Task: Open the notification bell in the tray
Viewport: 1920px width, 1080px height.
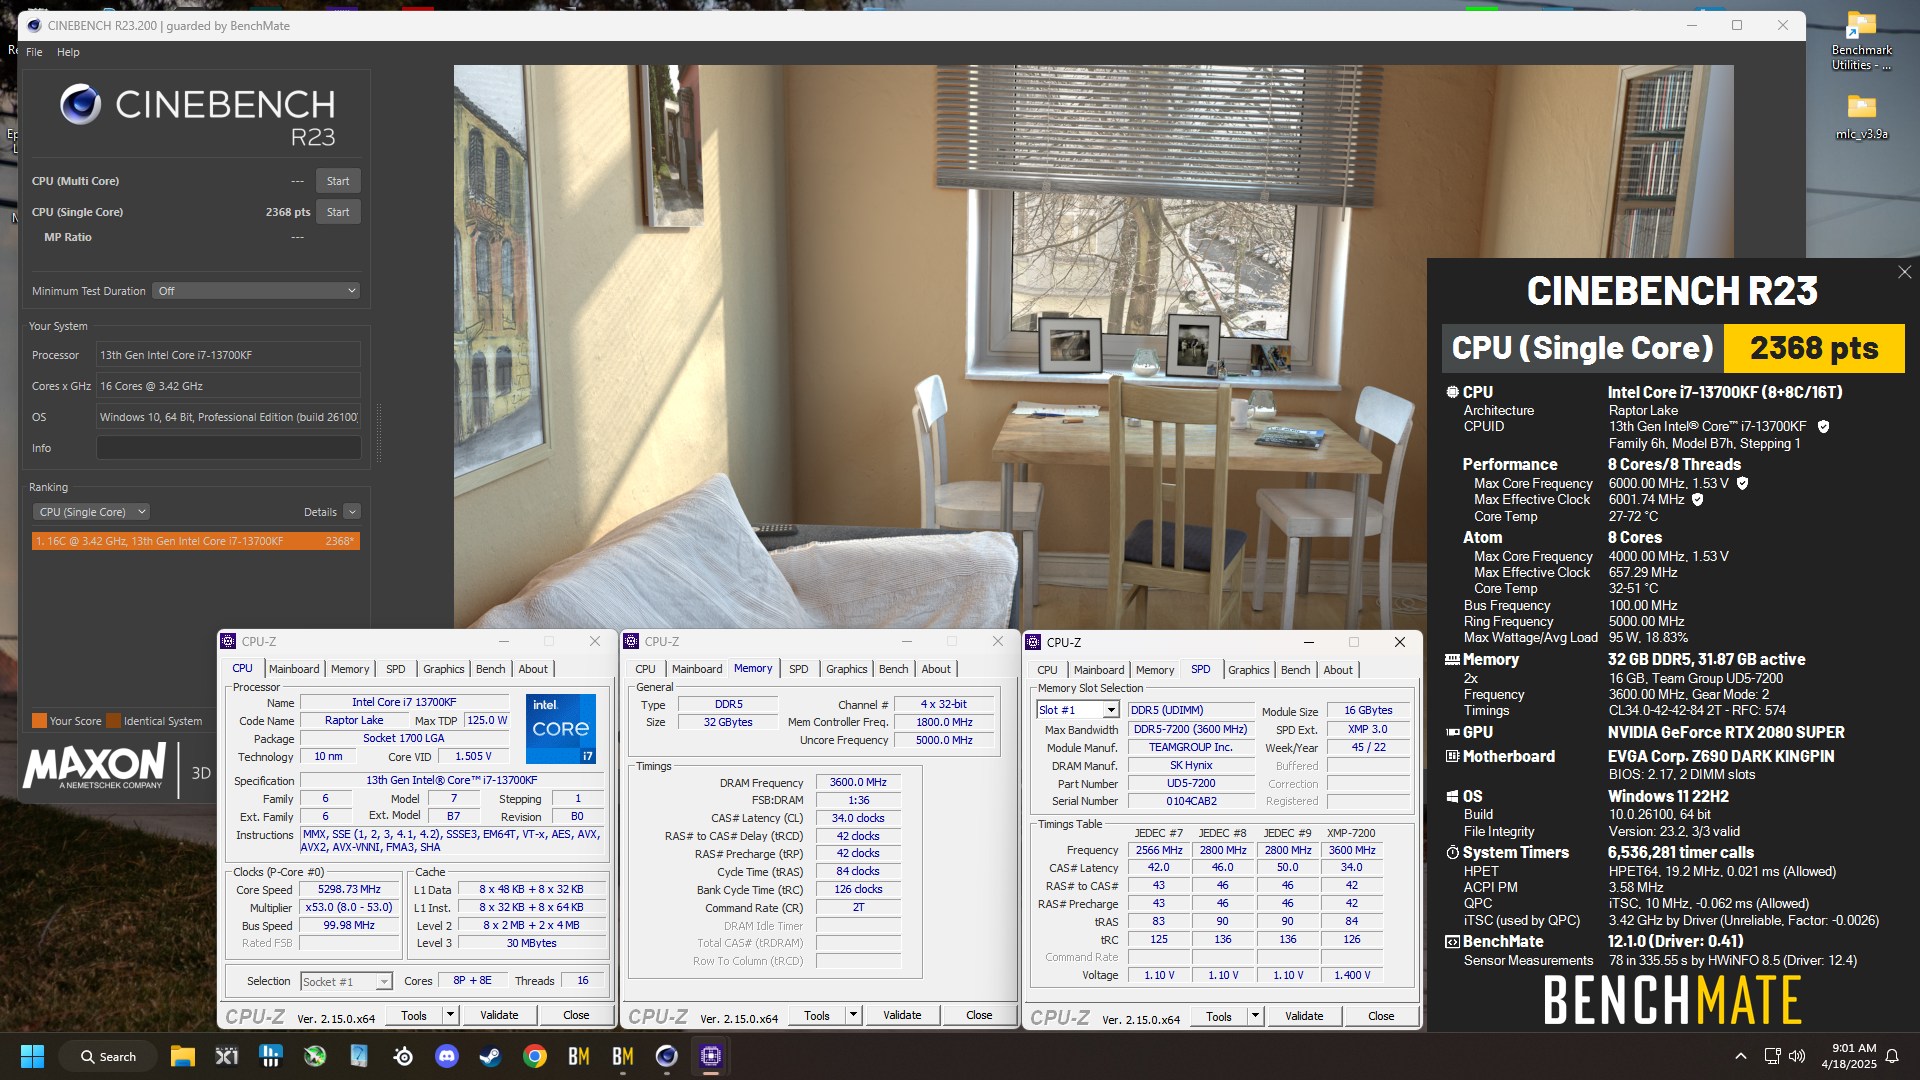Action: coord(1892,1056)
